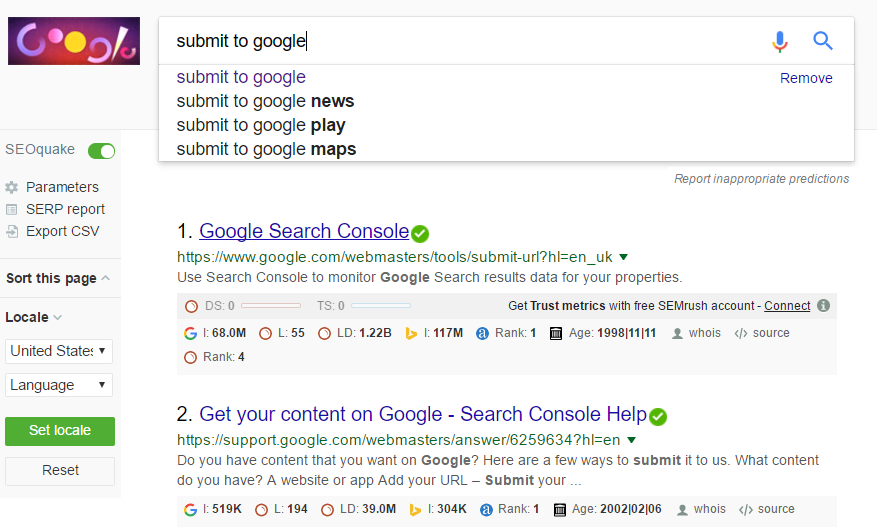
Task: Click the Reset button
Action: [x=60, y=470]
